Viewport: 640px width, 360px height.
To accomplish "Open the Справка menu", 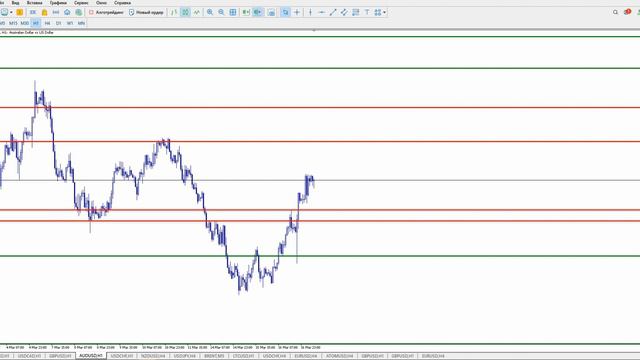I will click(x=122, y=3).
